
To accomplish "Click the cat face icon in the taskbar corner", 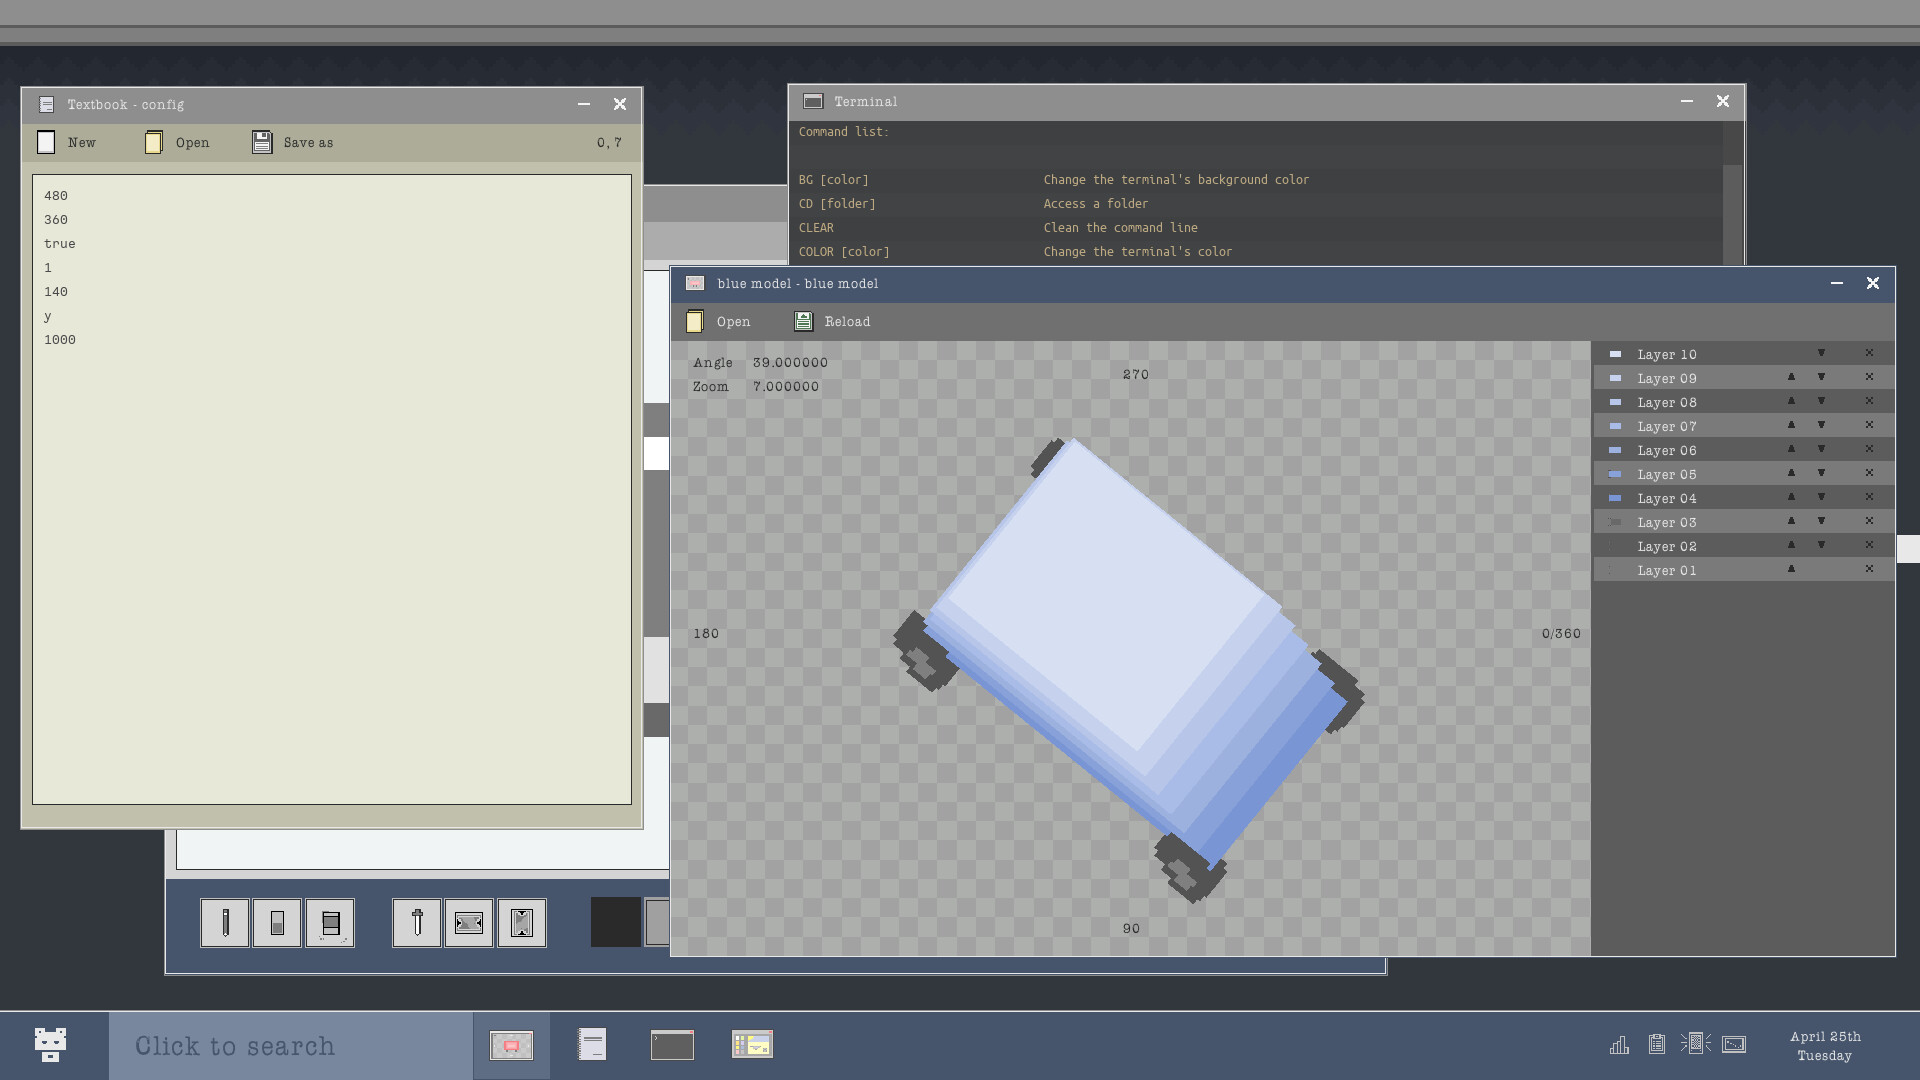I will [50, 1043].
